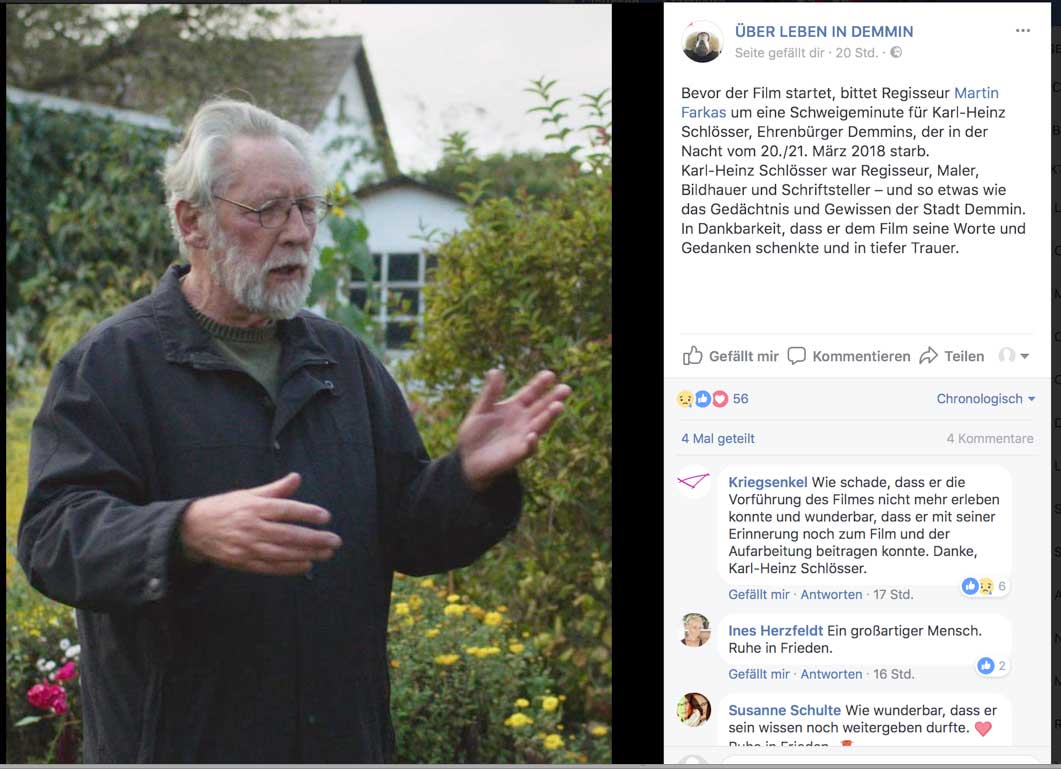The height and width of the screenshot is (769, 1061).
Task: Click the thumbs-up Gefällt mir icon
Action: [x=692, y=355]
